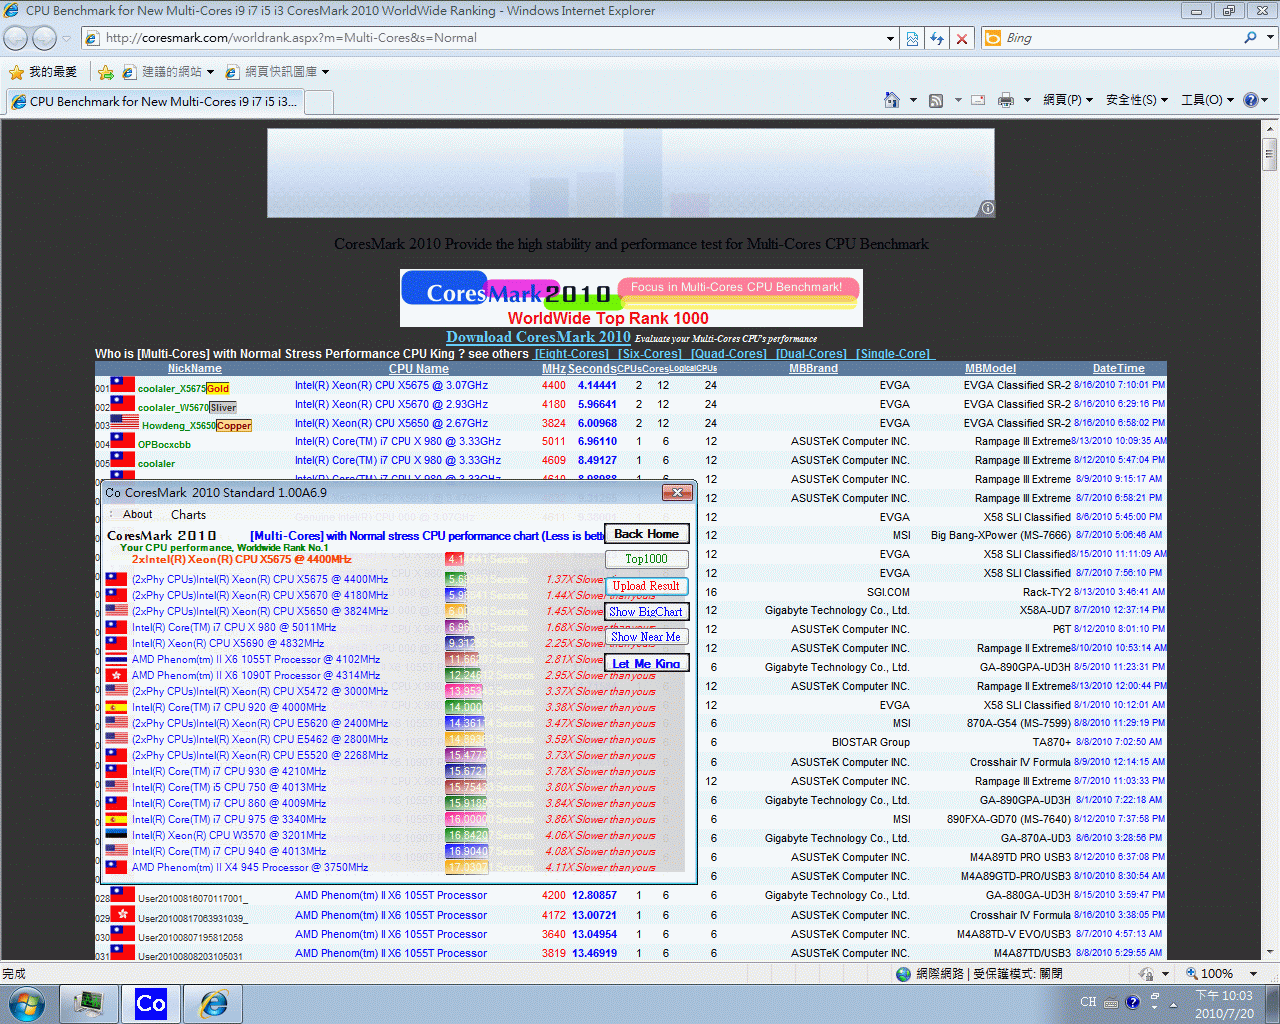Click the Bing search magnifier icon
Image resolution: width=1280 pixels, height=1024 pixels.
tap(1250, 38)
